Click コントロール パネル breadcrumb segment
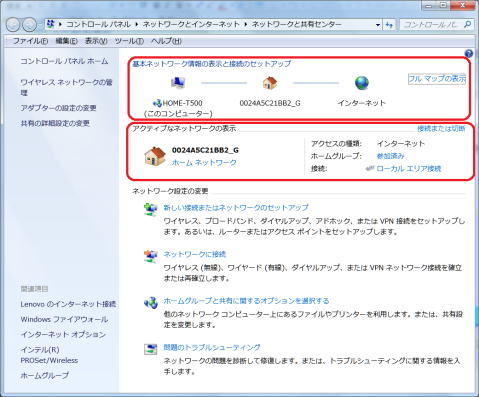The image size is (479, 397). pos(98,24)
